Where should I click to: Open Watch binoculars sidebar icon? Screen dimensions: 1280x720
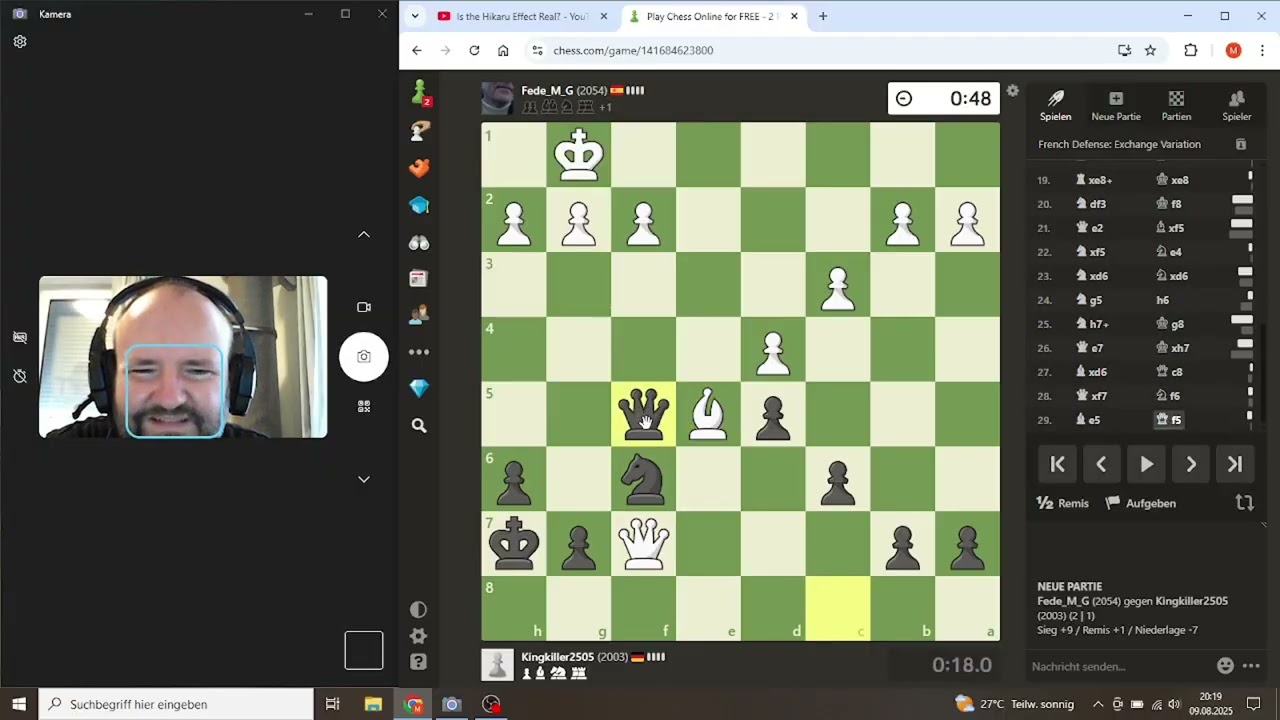(419, 242)
